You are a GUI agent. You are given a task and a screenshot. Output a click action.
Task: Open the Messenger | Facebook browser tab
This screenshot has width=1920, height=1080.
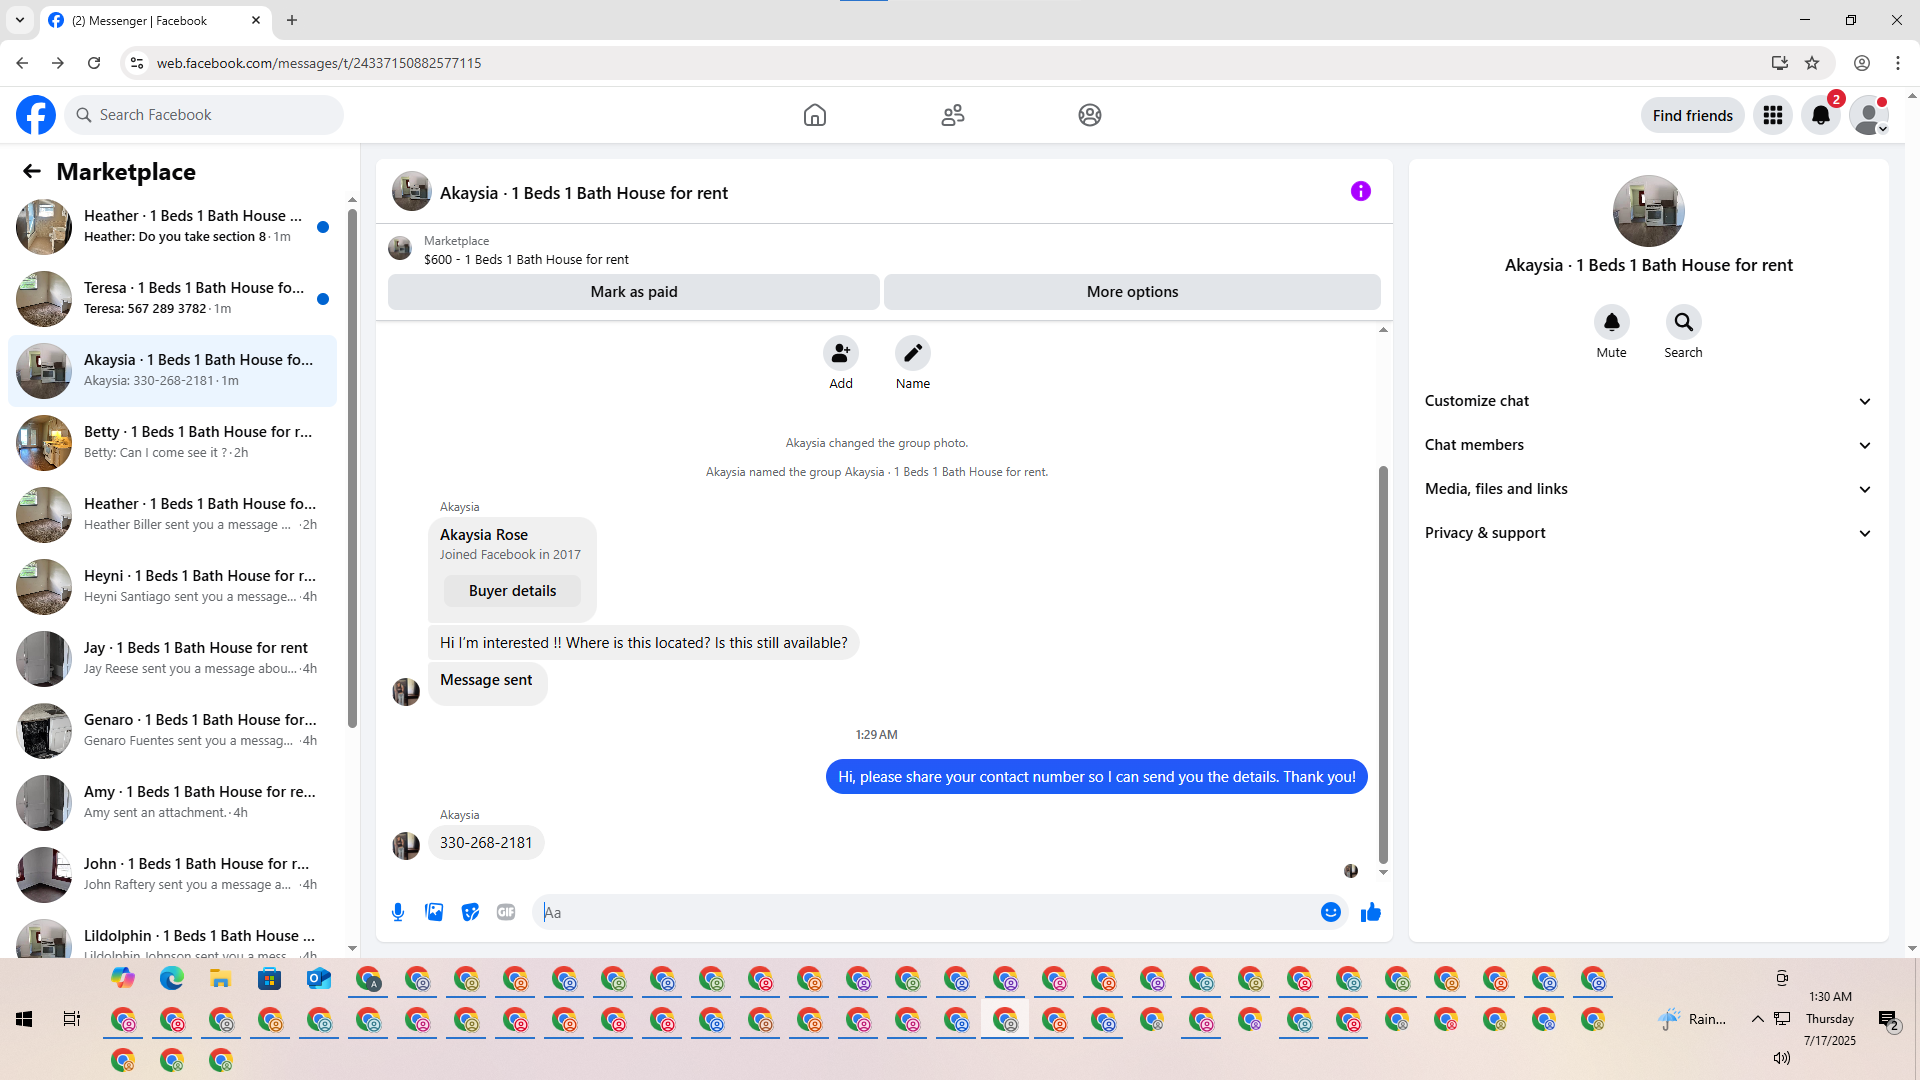155,20
